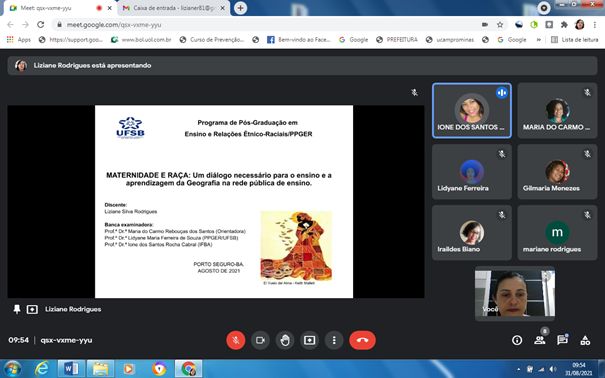Open Bem-vindo ao Facebook bookmark
This screenshot has height=378, width=605.
(x=299, y=40)
